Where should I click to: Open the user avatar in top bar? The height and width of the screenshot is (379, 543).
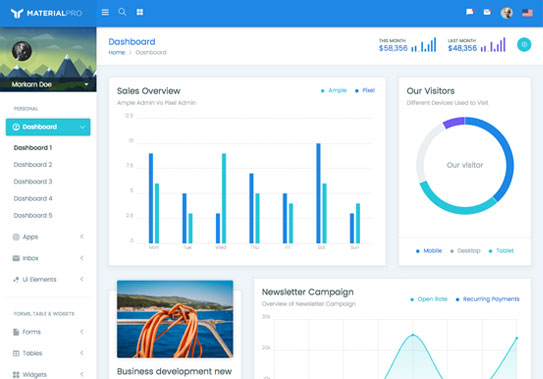[x=506, y=13]
